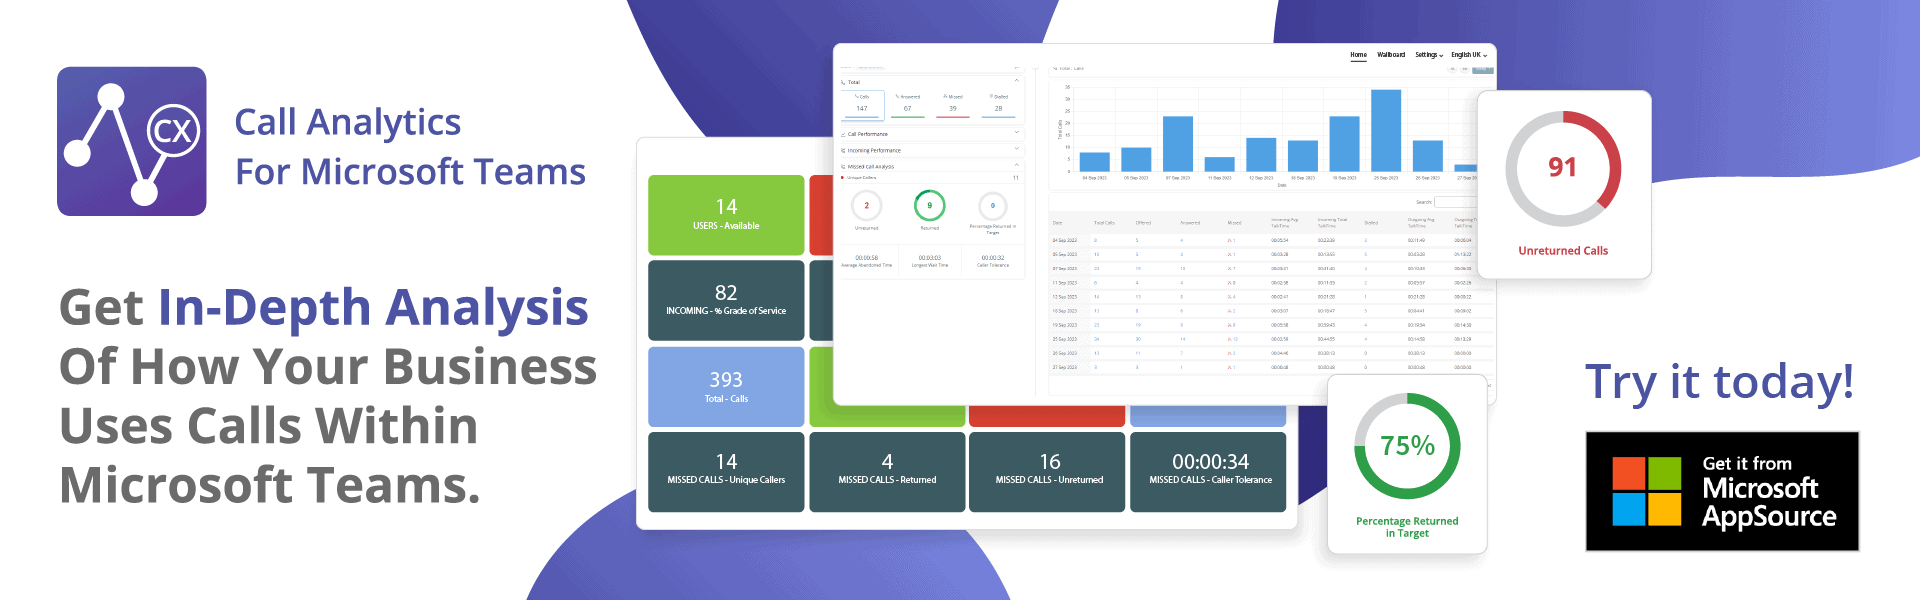
Task: Select the Dialled 28 stat card
Action: 998,104
